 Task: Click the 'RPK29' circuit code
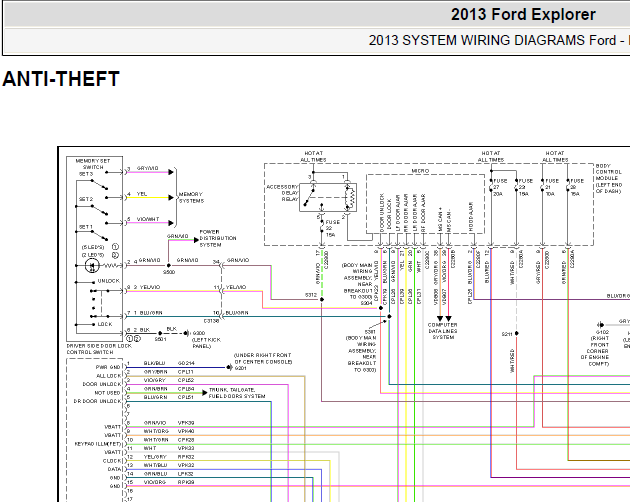pos(186,482)
